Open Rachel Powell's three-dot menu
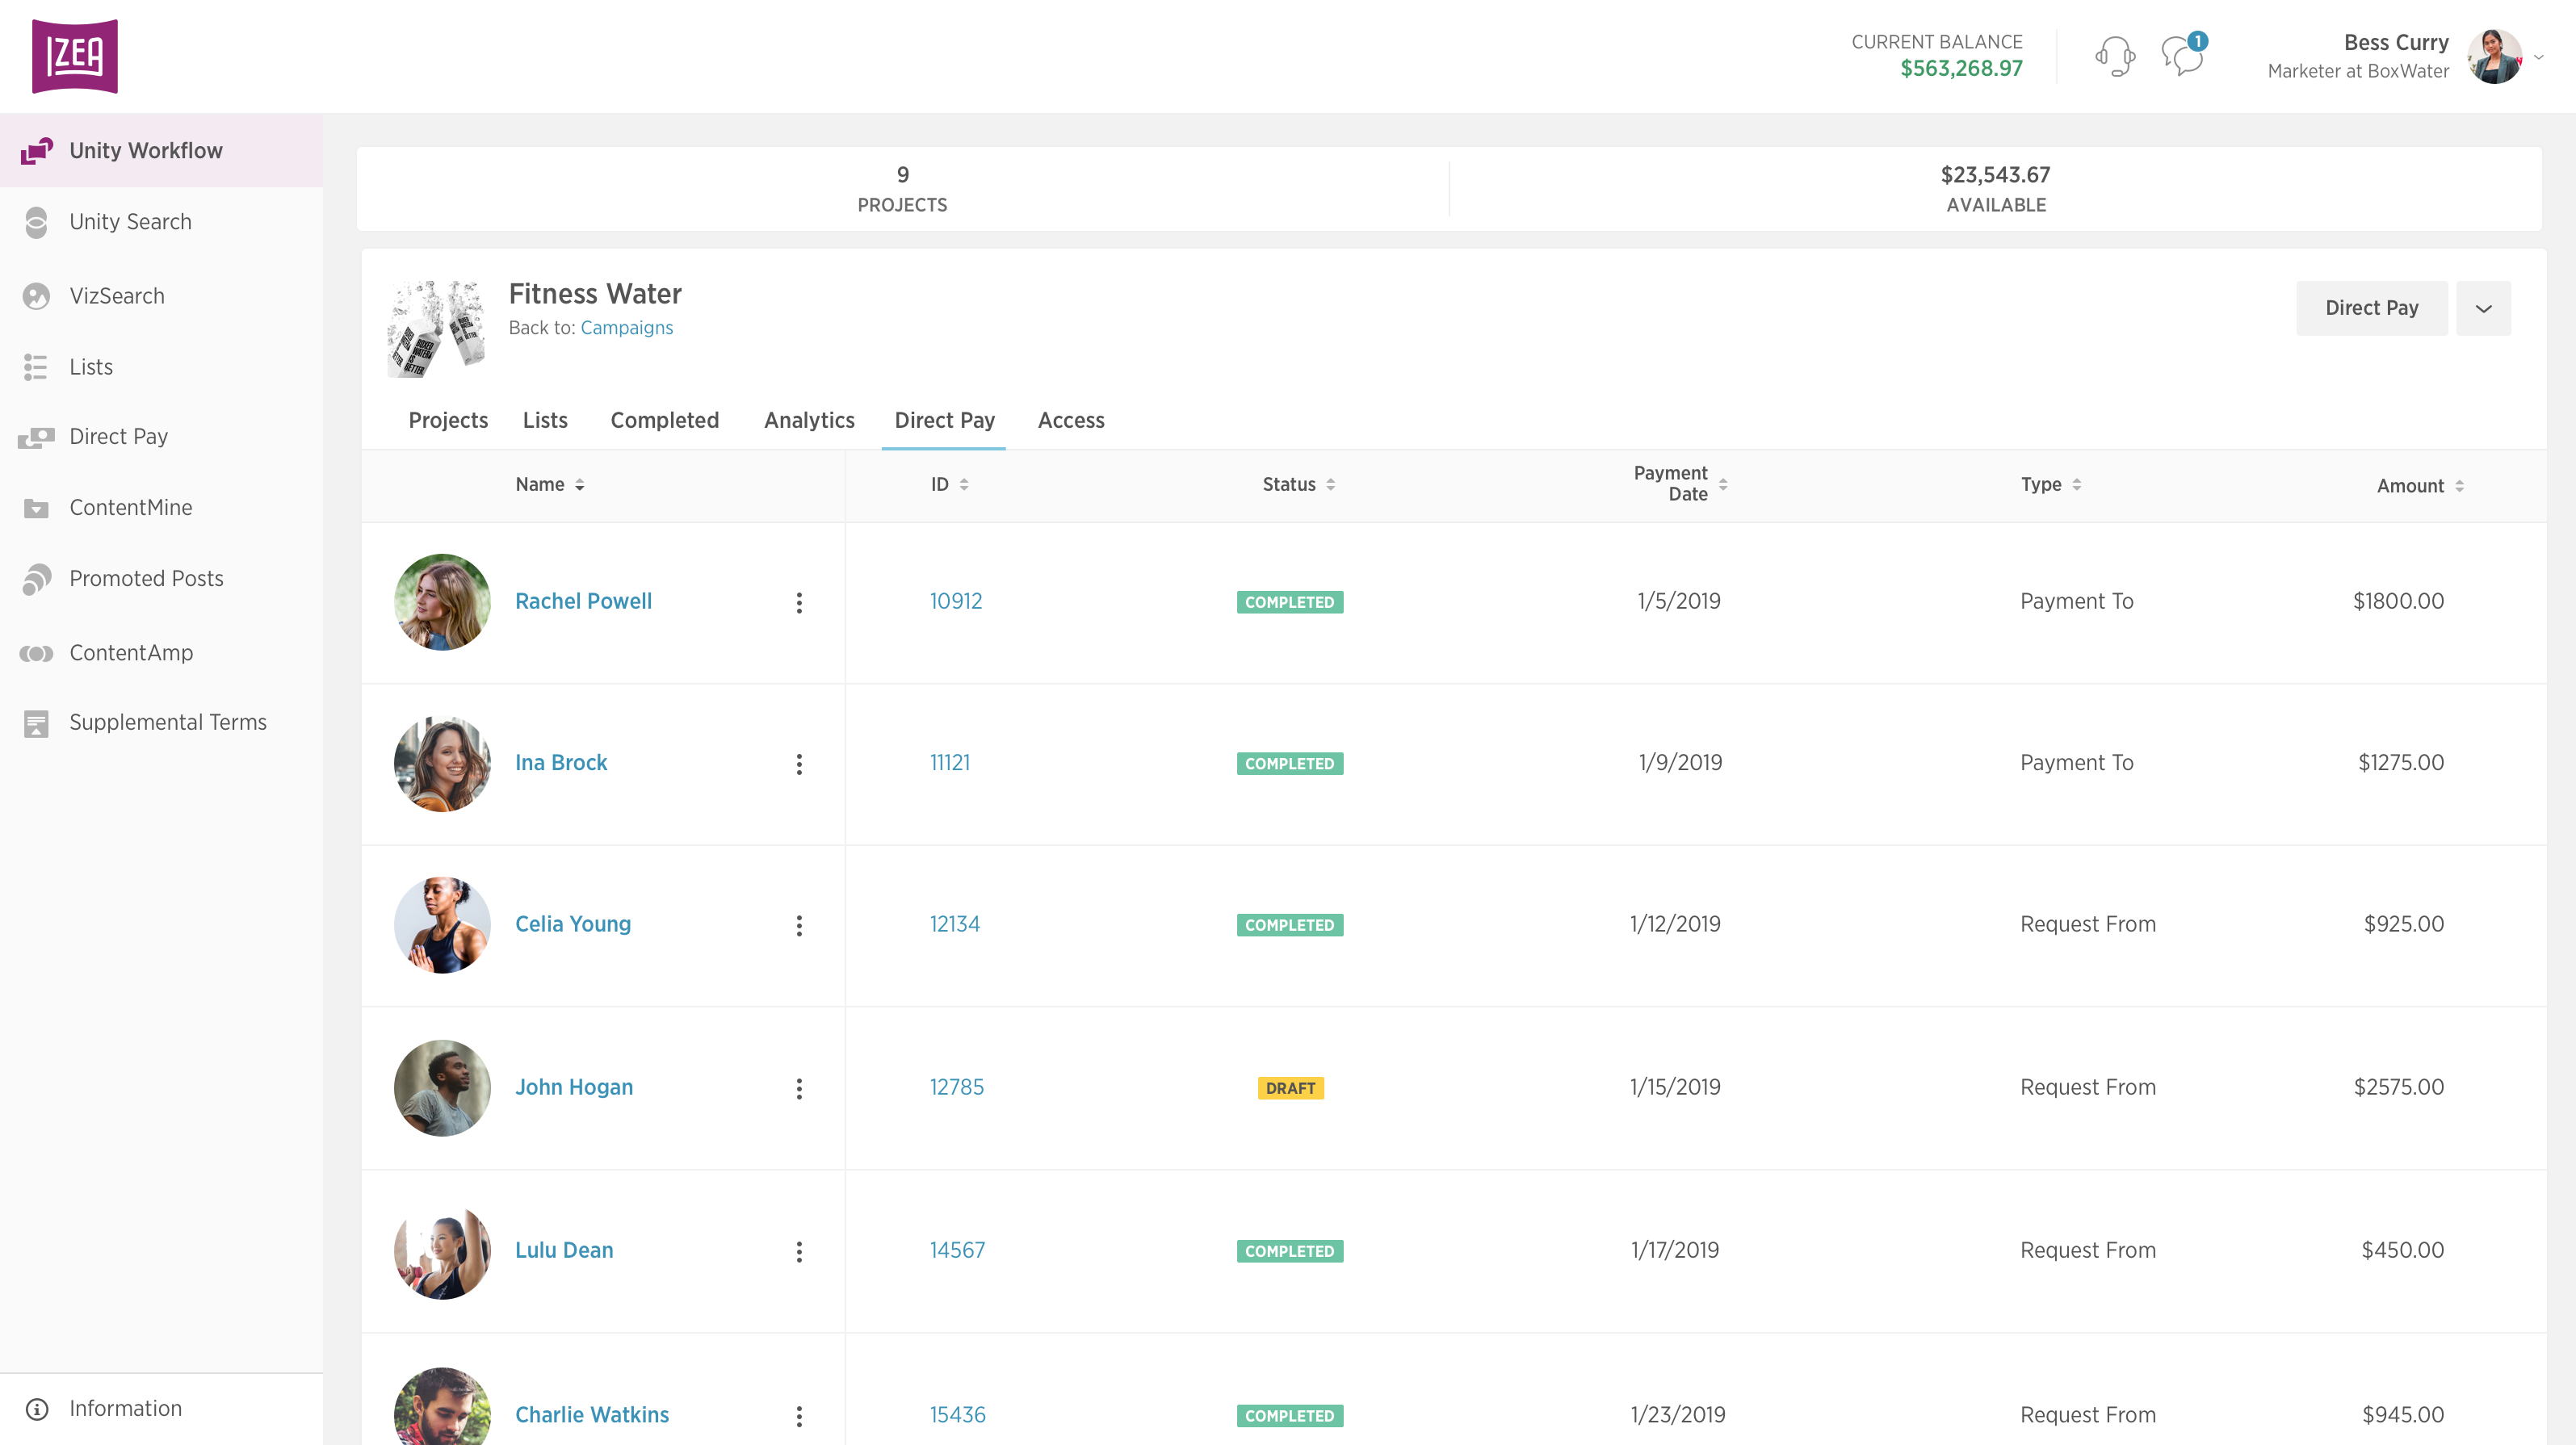The image size is (2576, 1445). 799,602
